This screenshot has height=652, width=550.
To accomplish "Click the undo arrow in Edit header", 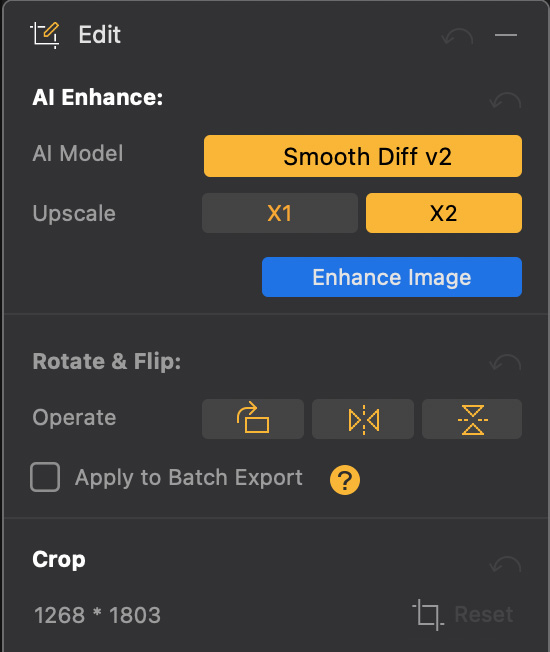I will (457, 37).
